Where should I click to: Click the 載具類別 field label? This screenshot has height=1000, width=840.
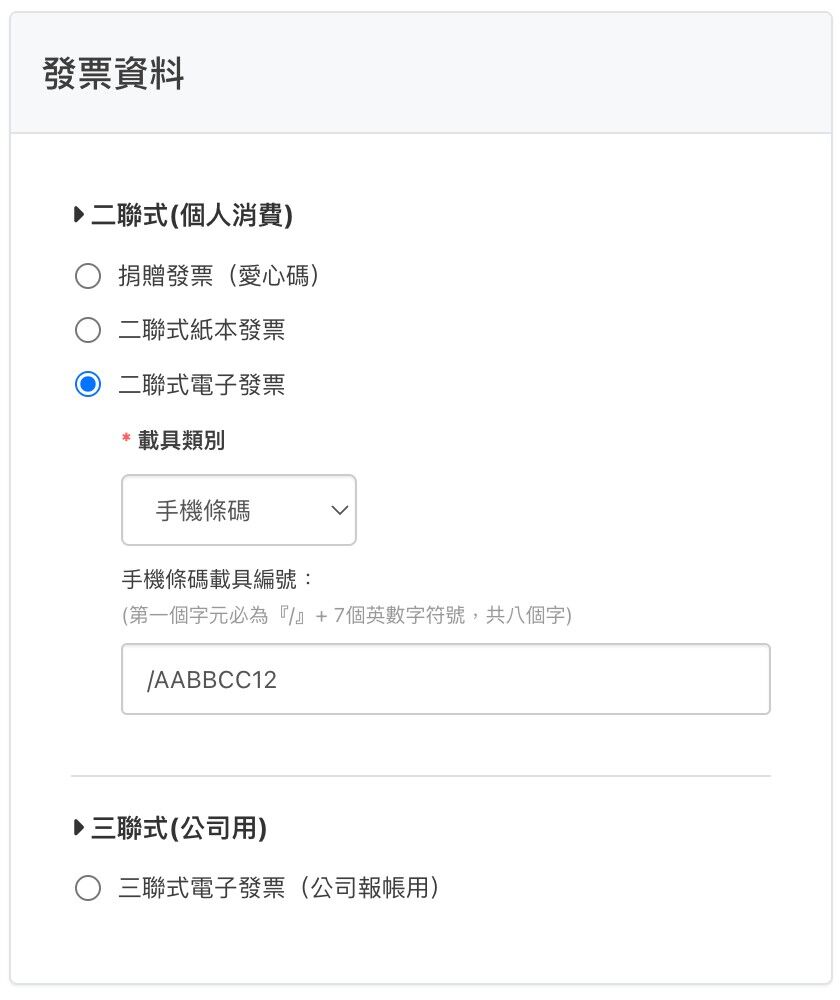[x=181, y=440]
